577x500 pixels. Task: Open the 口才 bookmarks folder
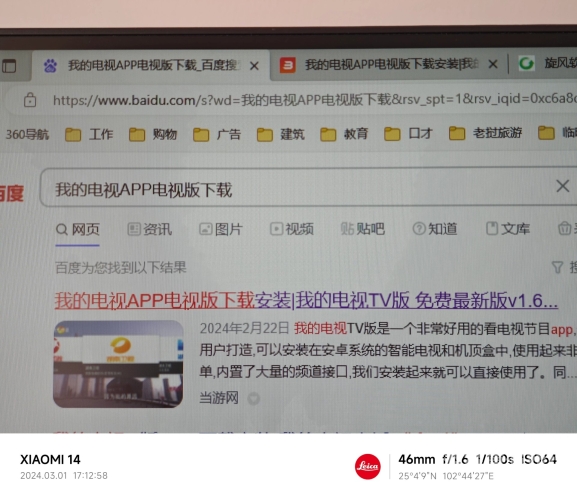pyautogui.click(x=408, y=133)
